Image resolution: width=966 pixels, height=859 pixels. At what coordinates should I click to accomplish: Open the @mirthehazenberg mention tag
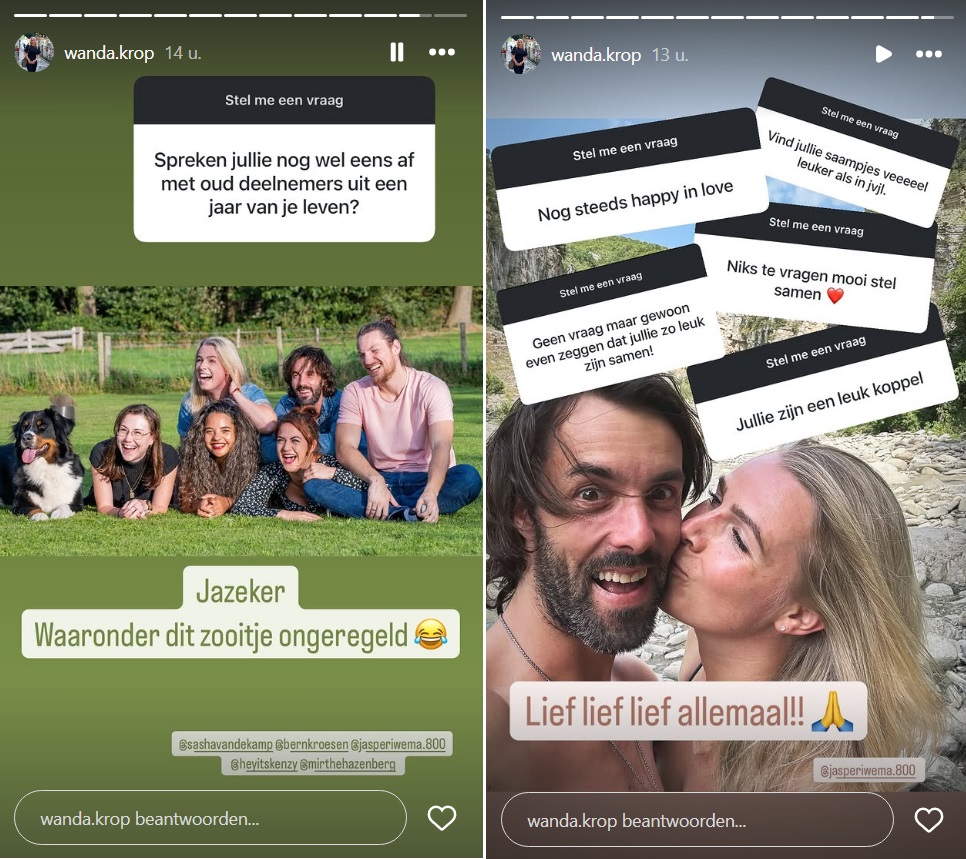(347, 764)
